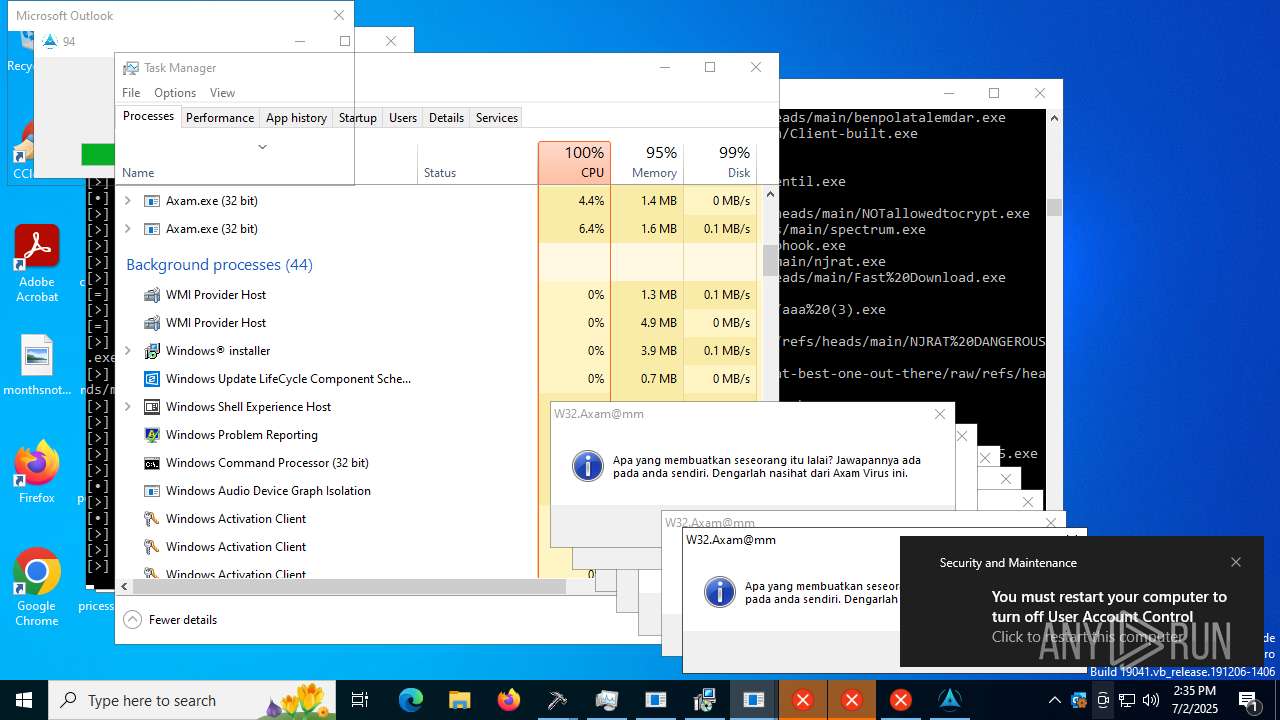Switch to the Users tab
1280x720 pixels.
pyautogui.click(x=403, y=117)
